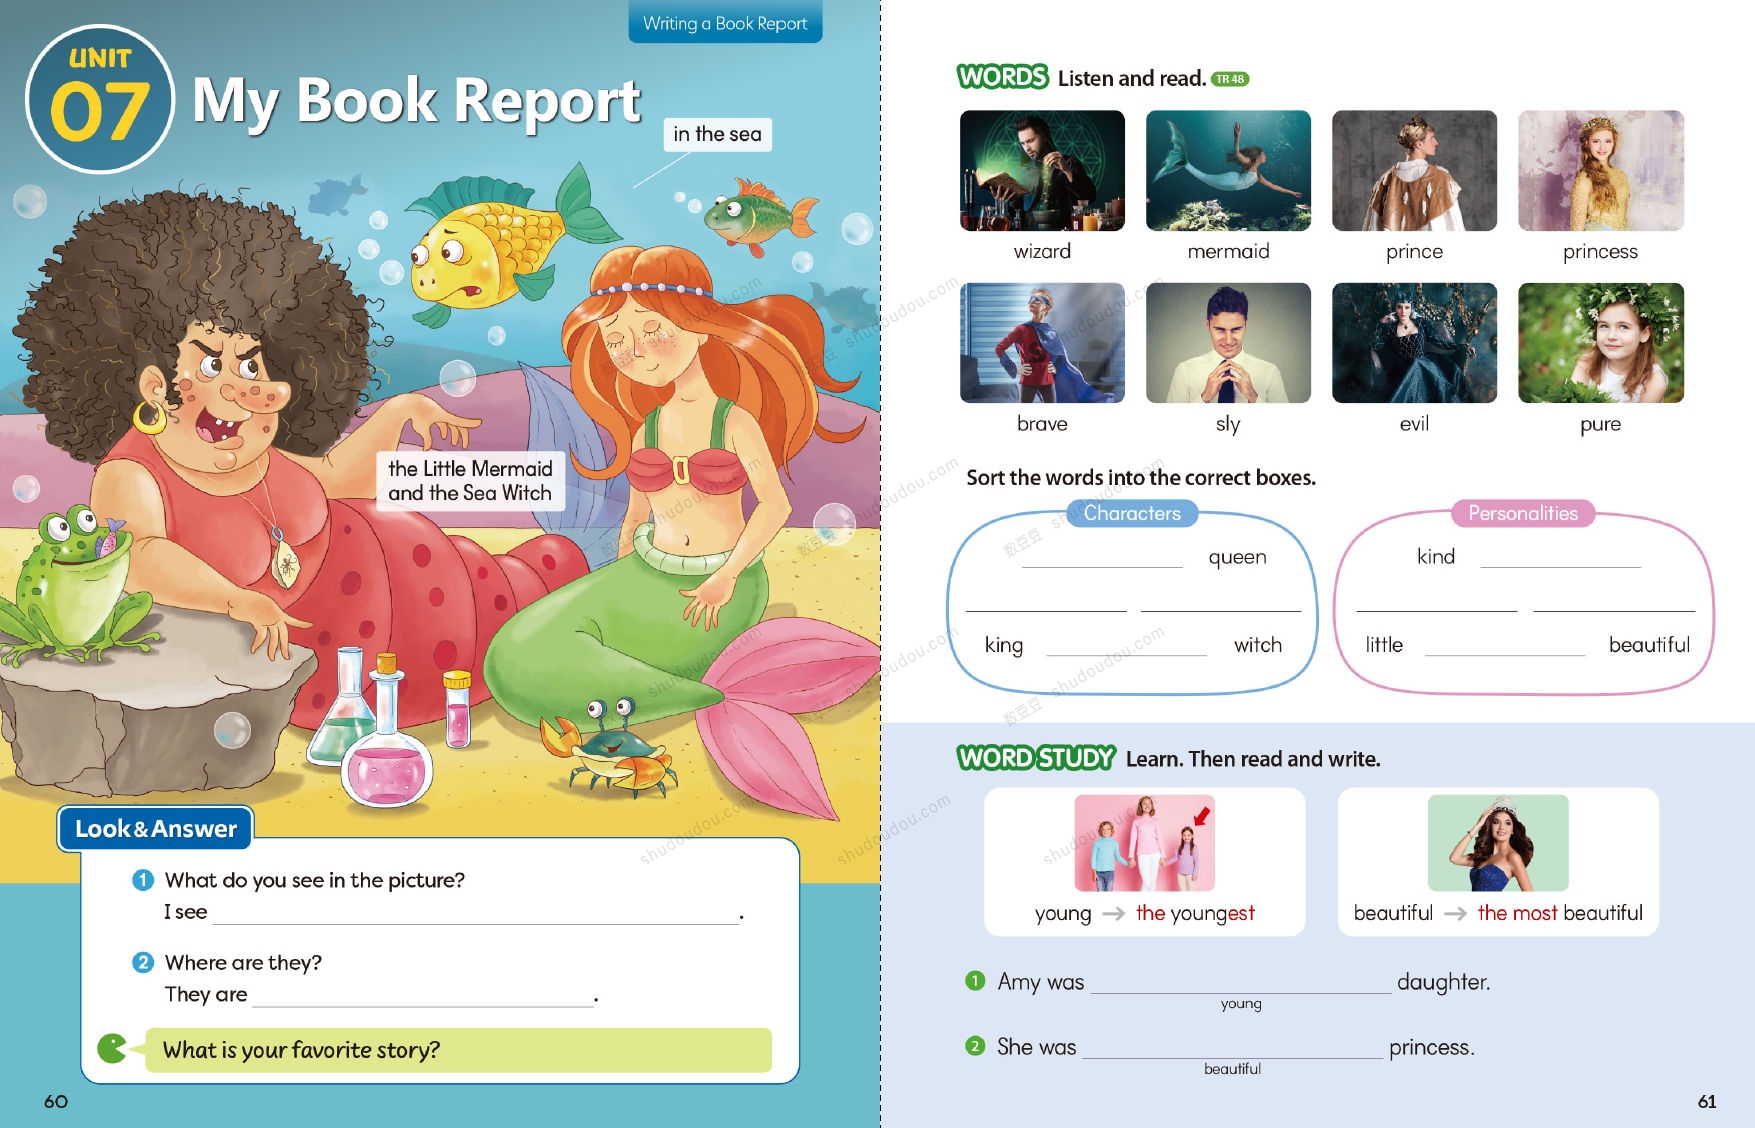
Task: Click the 'I see' answer blank
Action: click(475, 912)
